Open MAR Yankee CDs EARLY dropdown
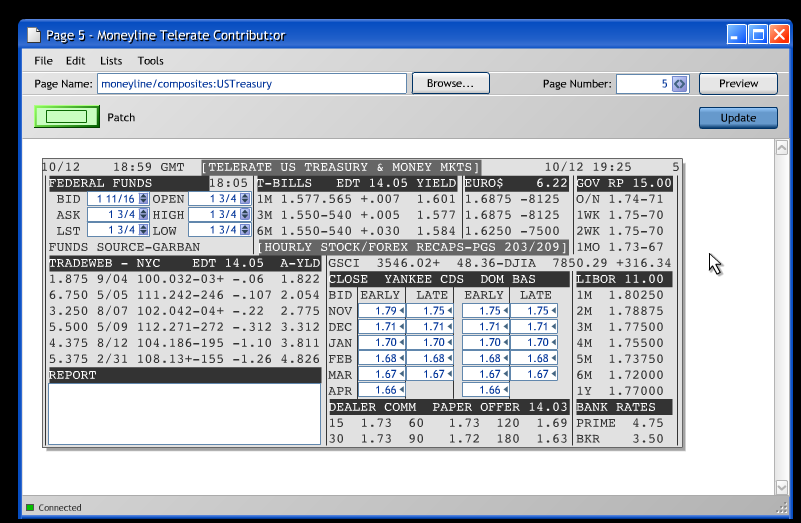 402,374
